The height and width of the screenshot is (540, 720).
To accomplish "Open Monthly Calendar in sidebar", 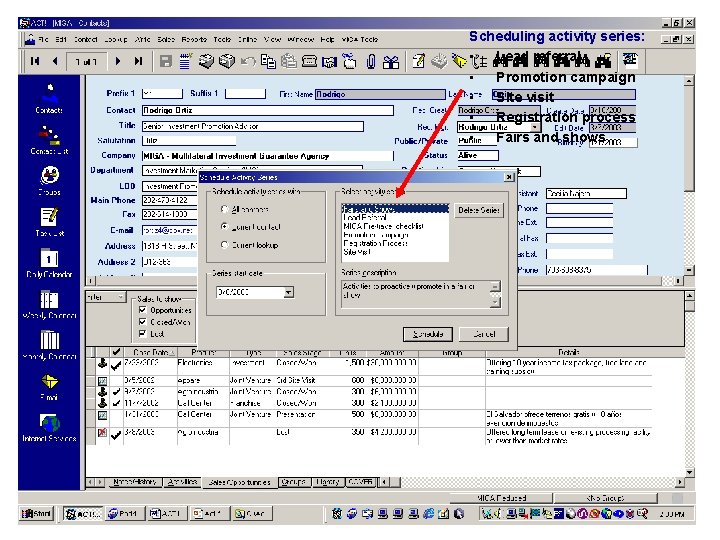I will [49, 345].
